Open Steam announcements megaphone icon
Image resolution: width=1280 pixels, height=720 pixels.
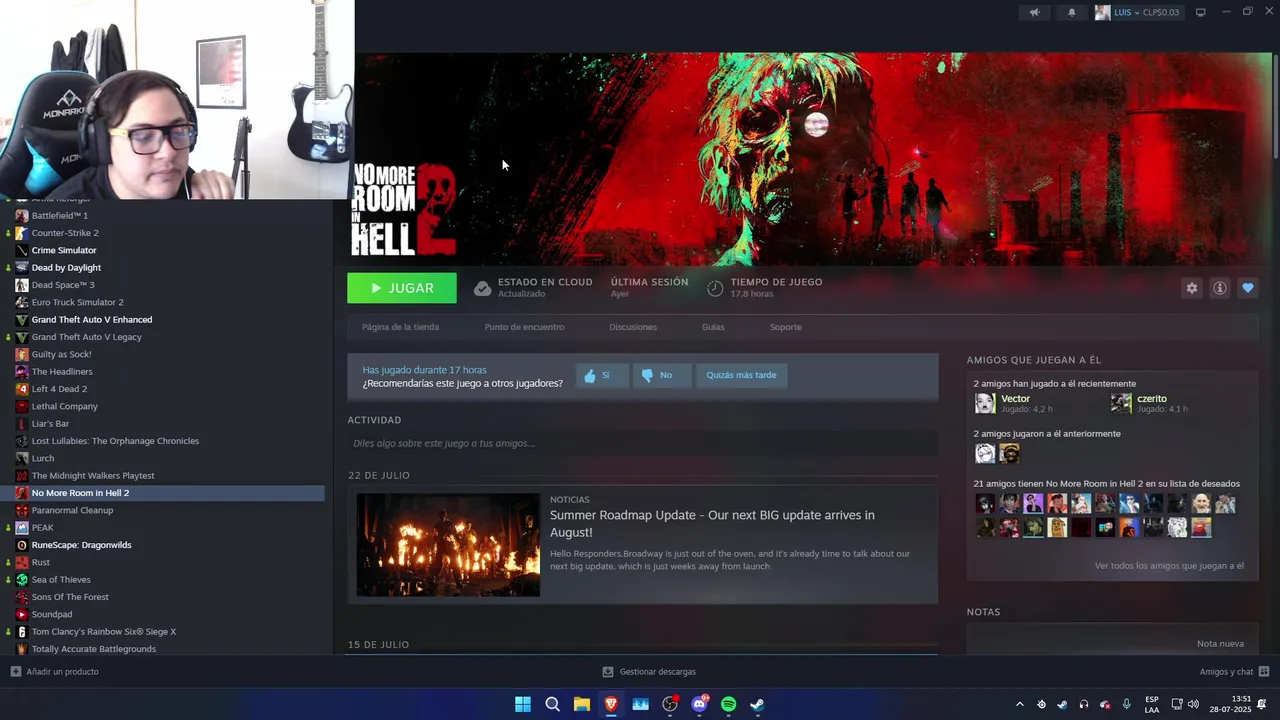click(1035, 12)
